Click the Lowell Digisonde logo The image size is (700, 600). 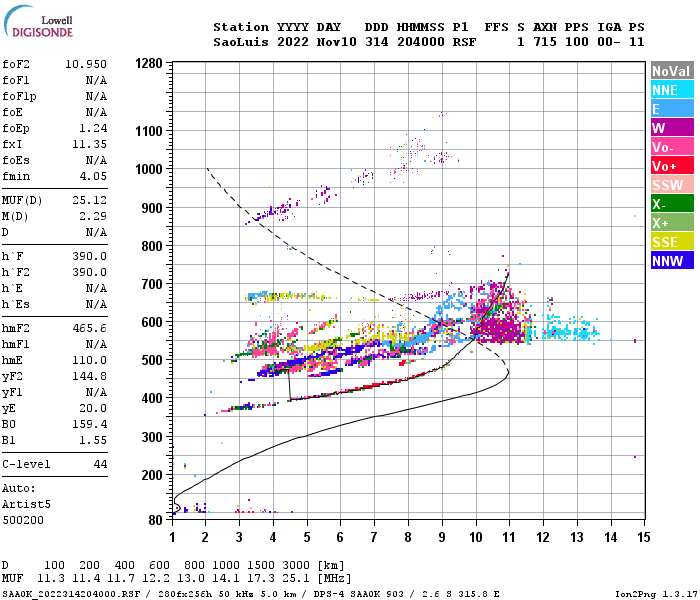pyautogui.click(x=38, y=21)
